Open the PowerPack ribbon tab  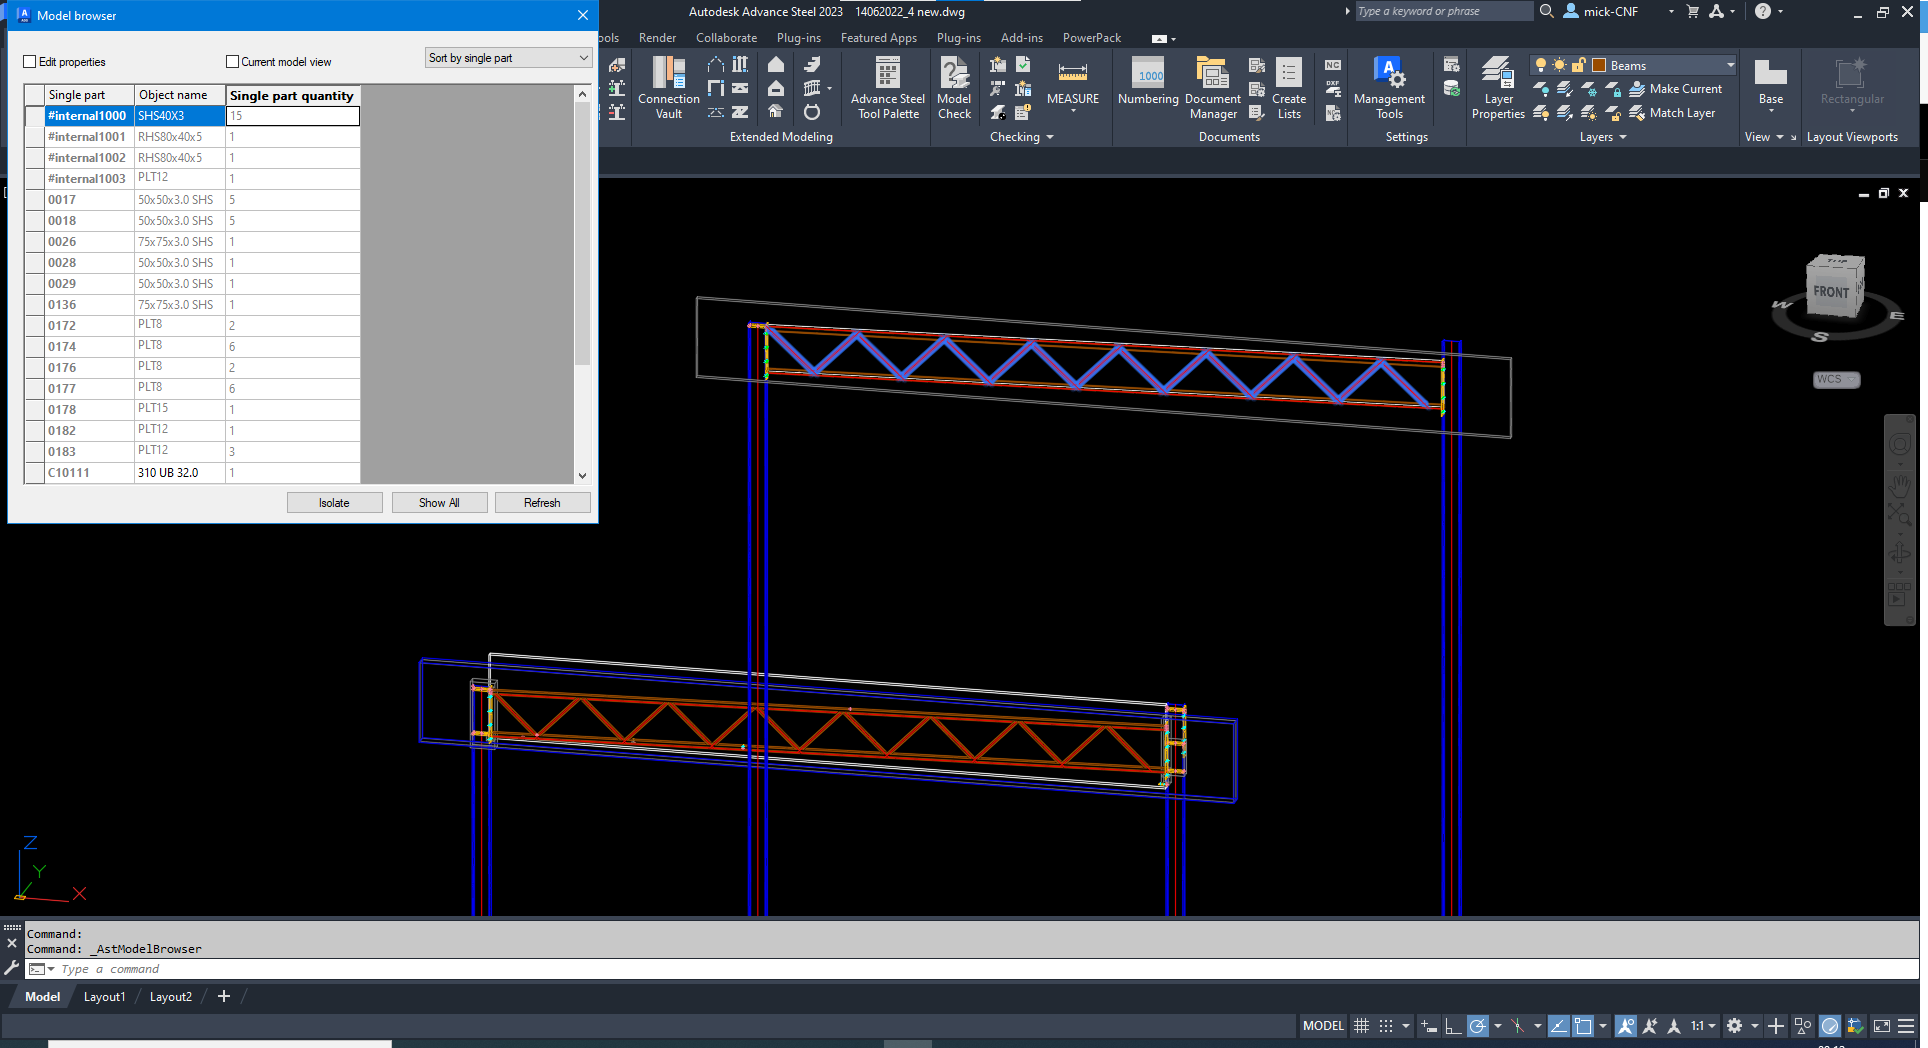click(1090, 37)
